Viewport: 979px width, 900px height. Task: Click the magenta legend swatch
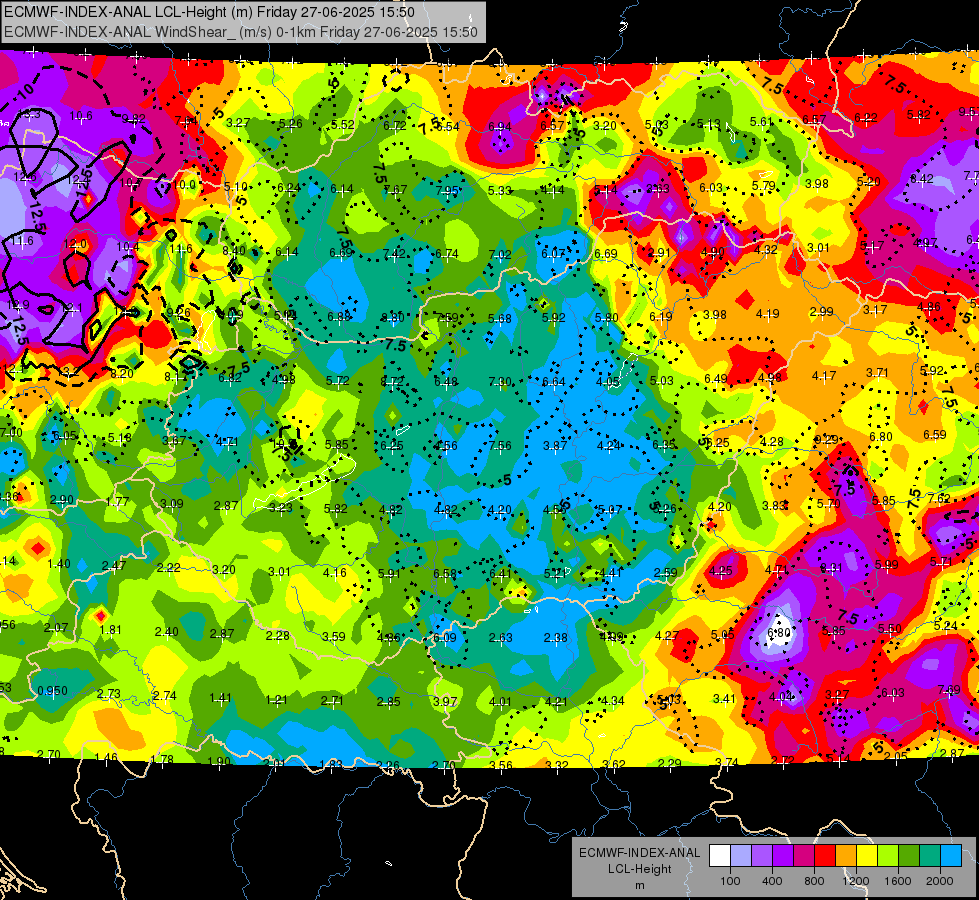pyautogui.click(x=804, y=856)
